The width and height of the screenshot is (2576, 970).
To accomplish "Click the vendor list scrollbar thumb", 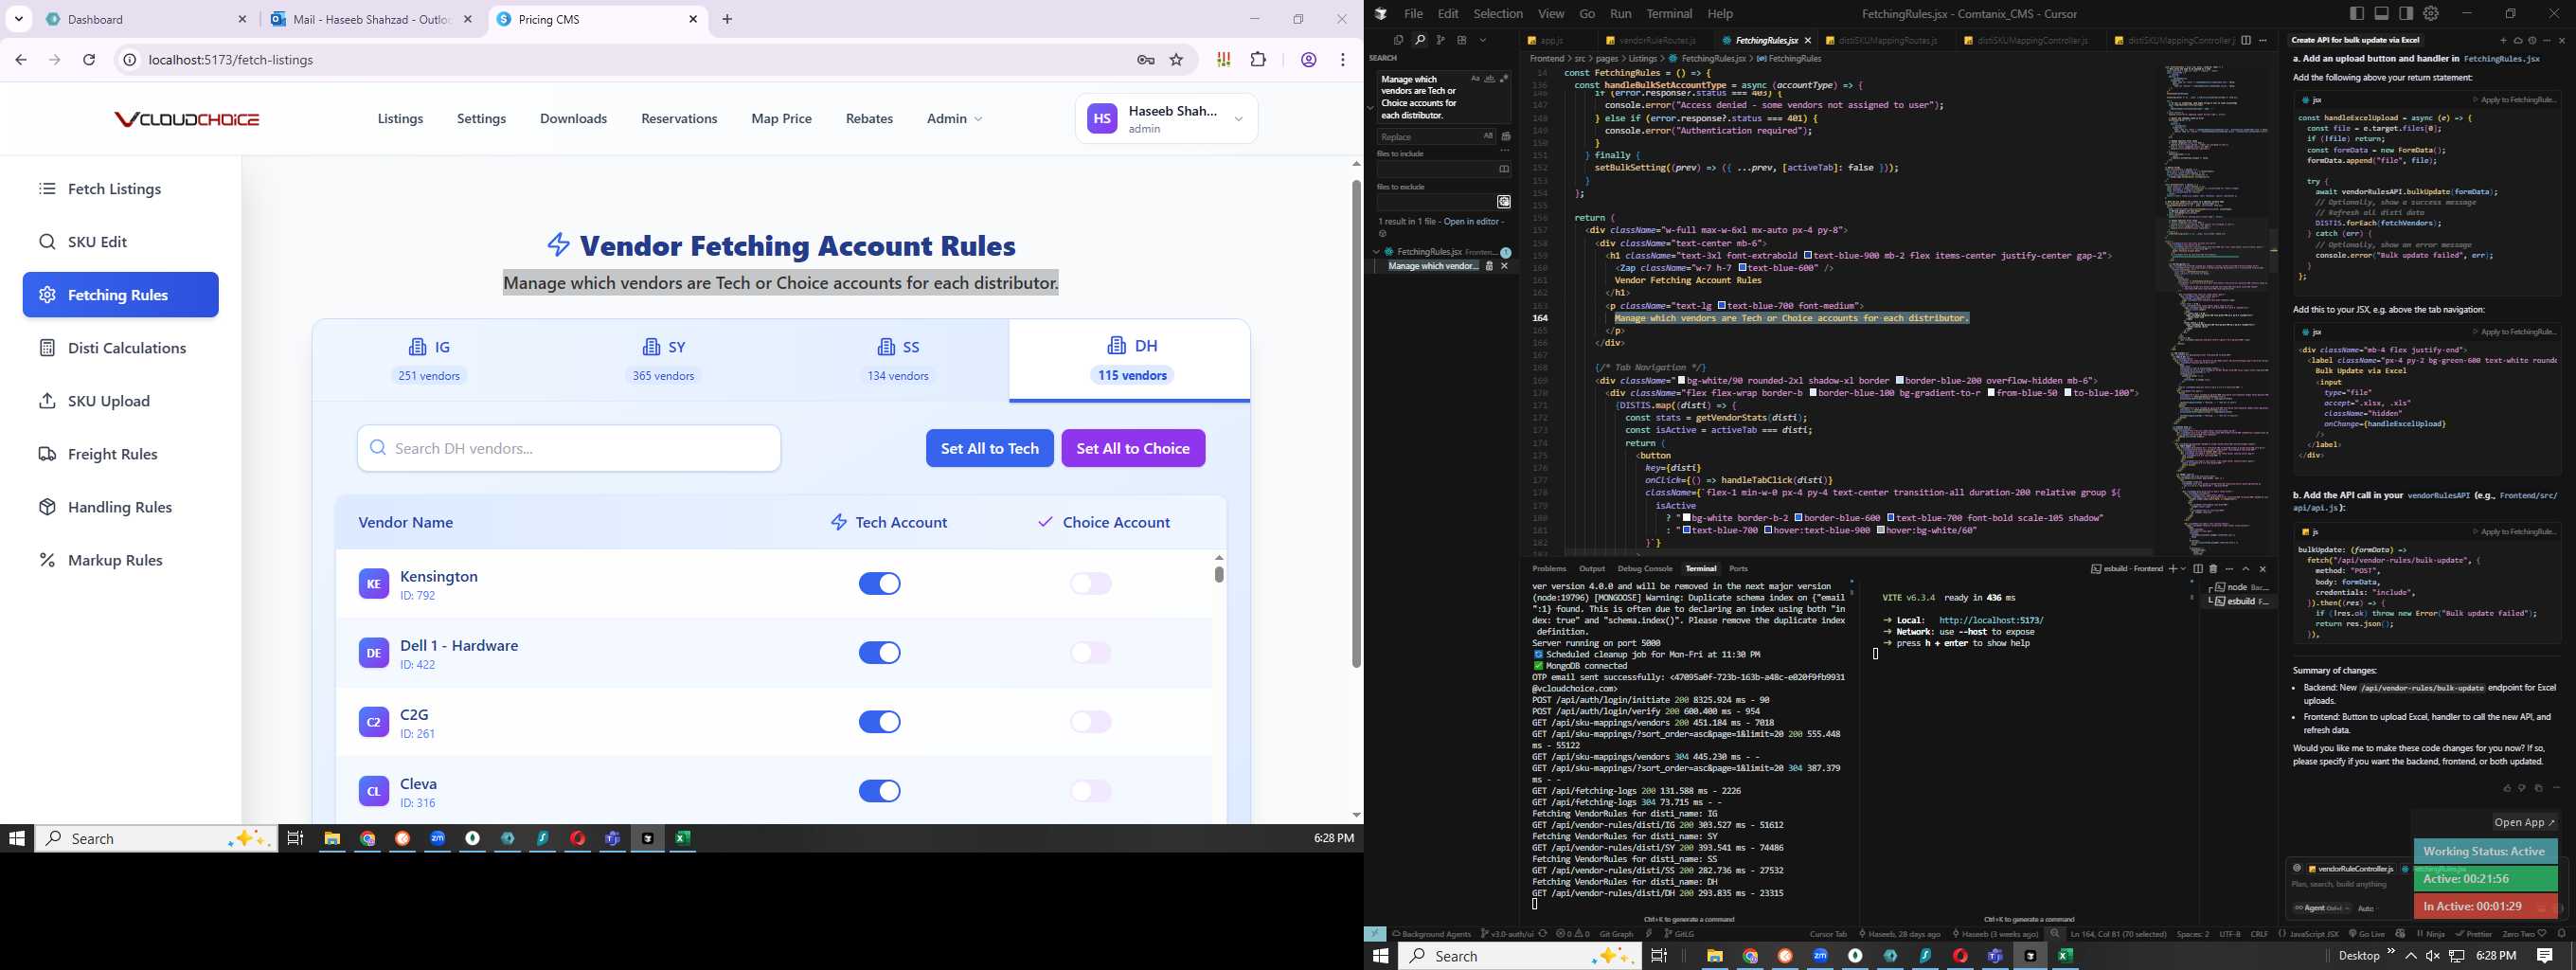I will click(1219, 574).
